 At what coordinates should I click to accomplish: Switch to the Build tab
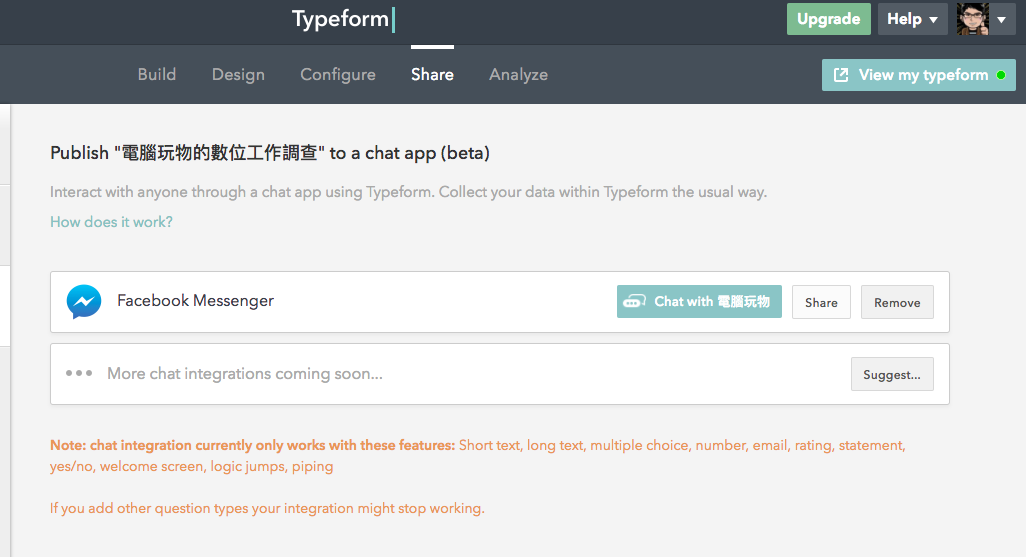click(157, 75)
